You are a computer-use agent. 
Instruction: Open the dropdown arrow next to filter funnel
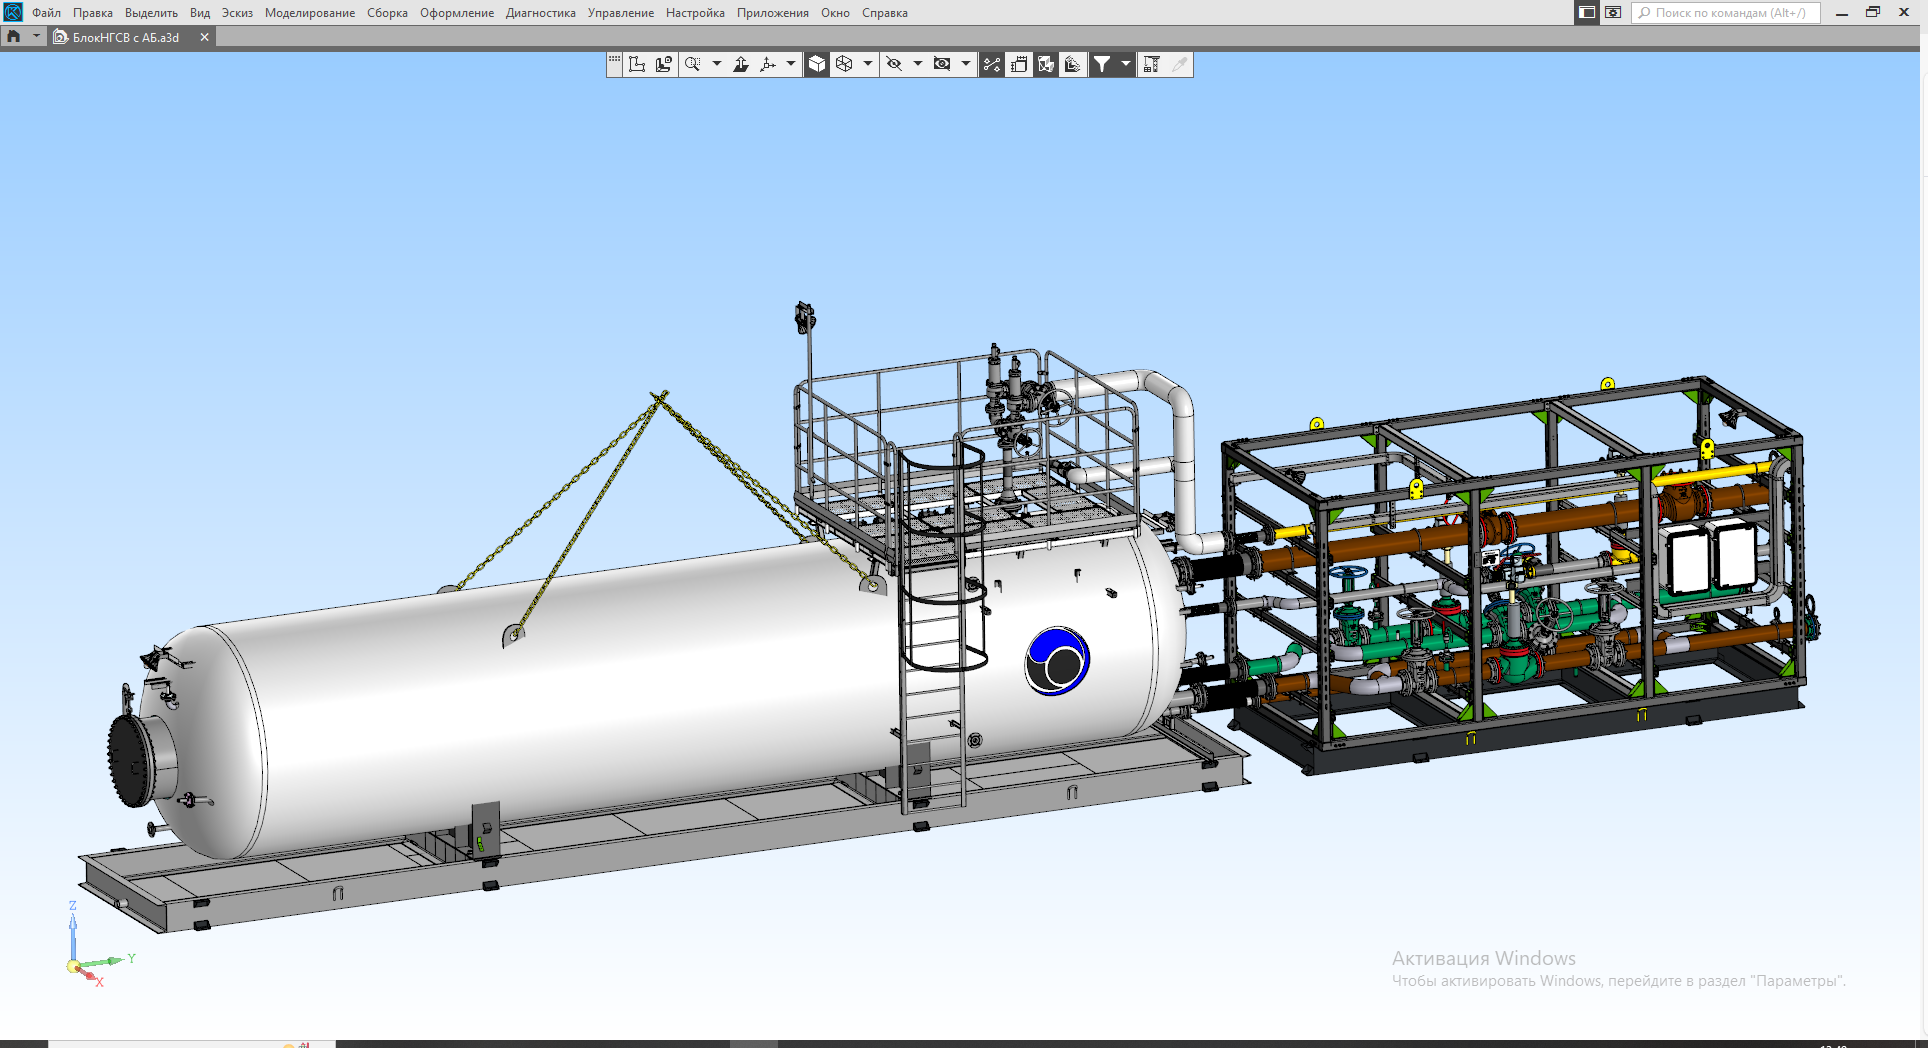point(1126,64)
